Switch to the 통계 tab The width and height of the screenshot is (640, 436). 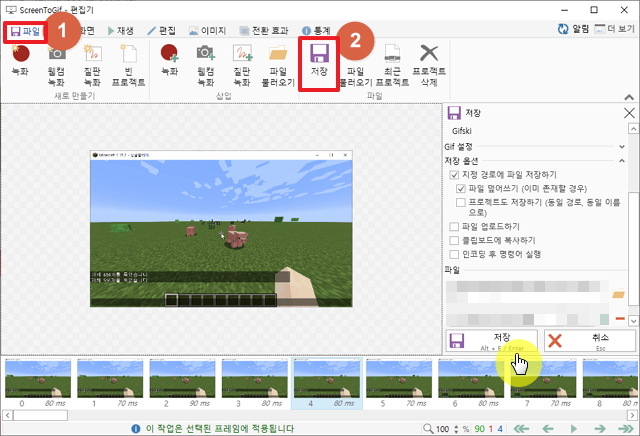(x=316, y=31)
